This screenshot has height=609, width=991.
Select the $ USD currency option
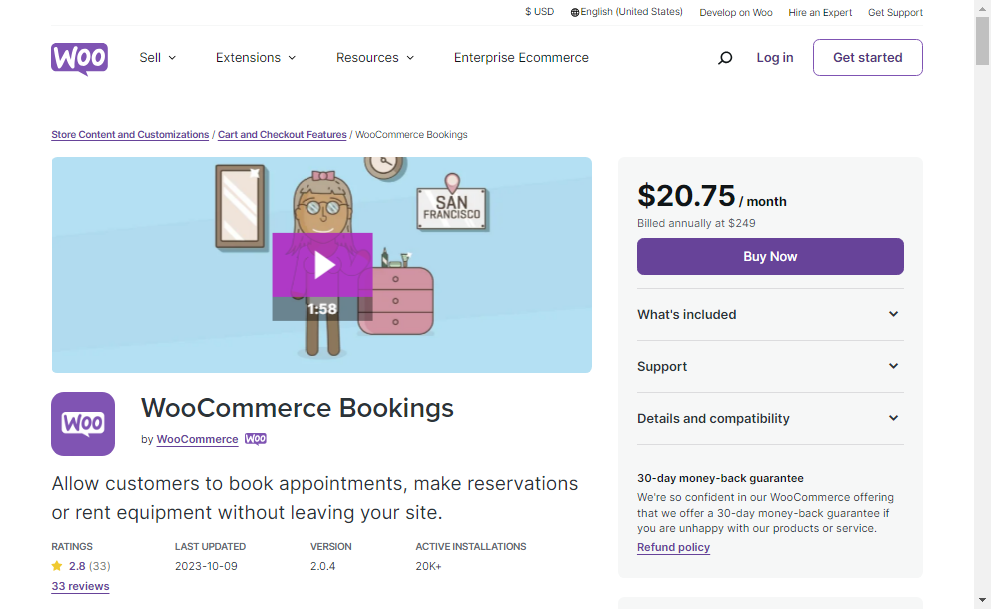coord(539,12)
